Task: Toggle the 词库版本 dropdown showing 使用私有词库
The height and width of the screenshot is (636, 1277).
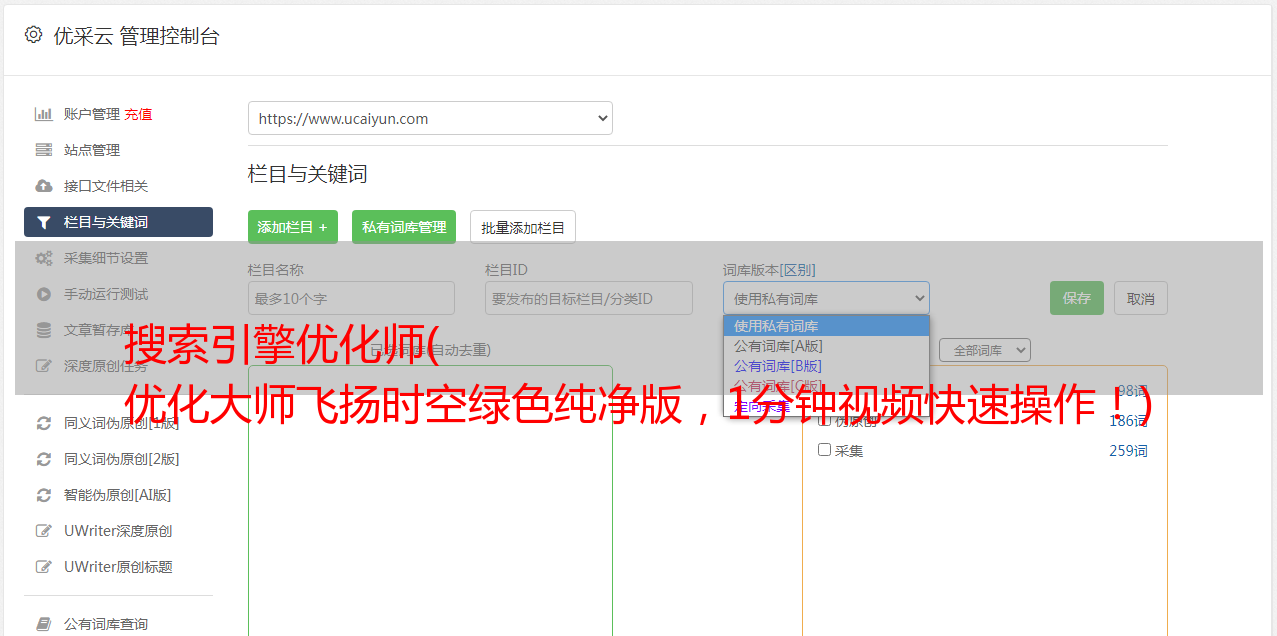Action: 826,298
